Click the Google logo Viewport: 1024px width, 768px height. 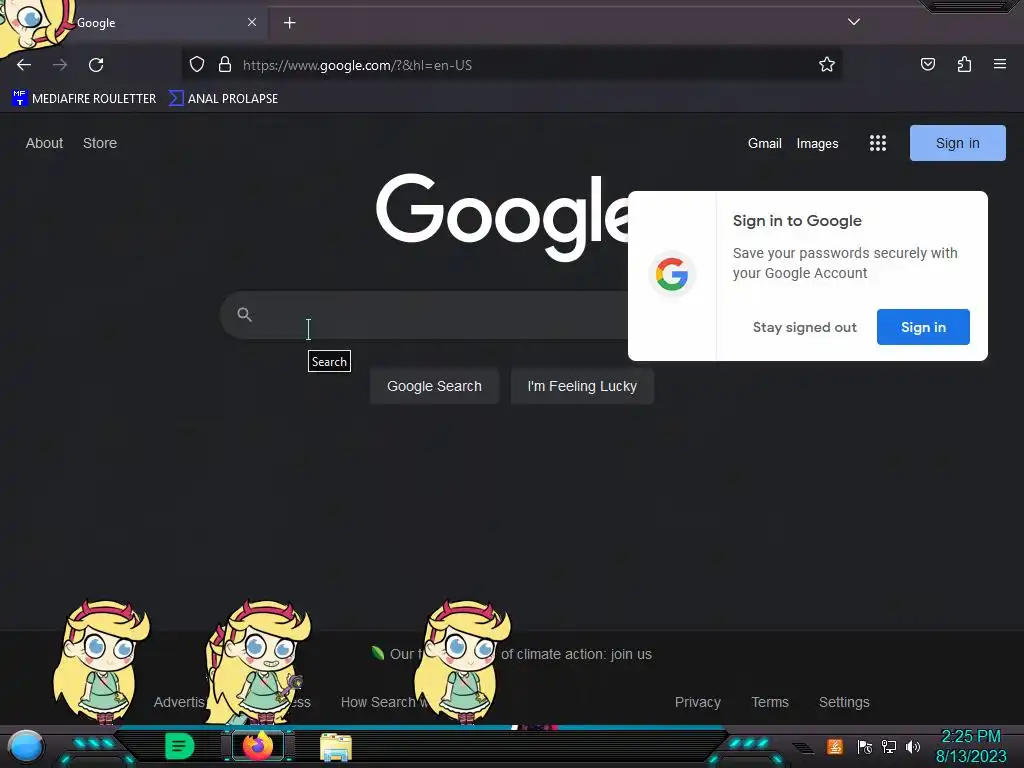(x=503, y=217)
